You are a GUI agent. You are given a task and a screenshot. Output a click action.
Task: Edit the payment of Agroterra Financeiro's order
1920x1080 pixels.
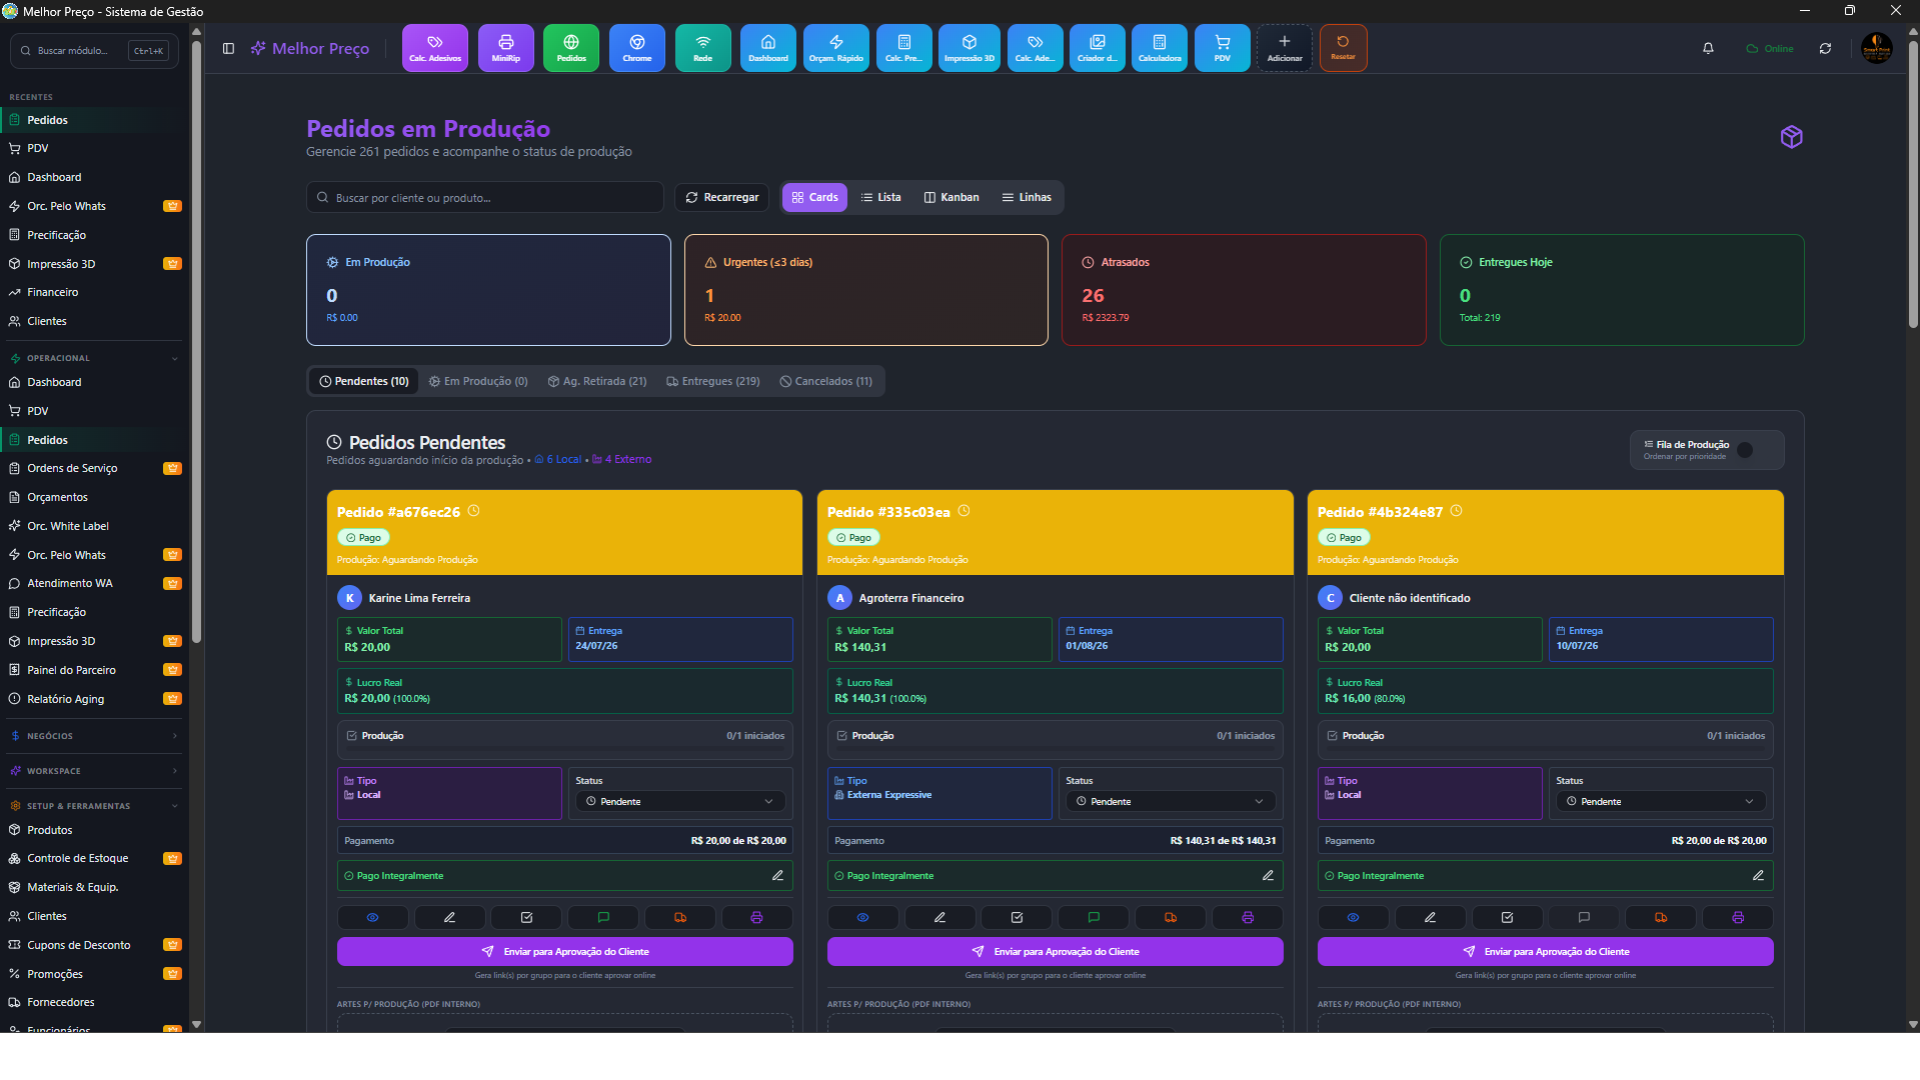click(1268, 875)
